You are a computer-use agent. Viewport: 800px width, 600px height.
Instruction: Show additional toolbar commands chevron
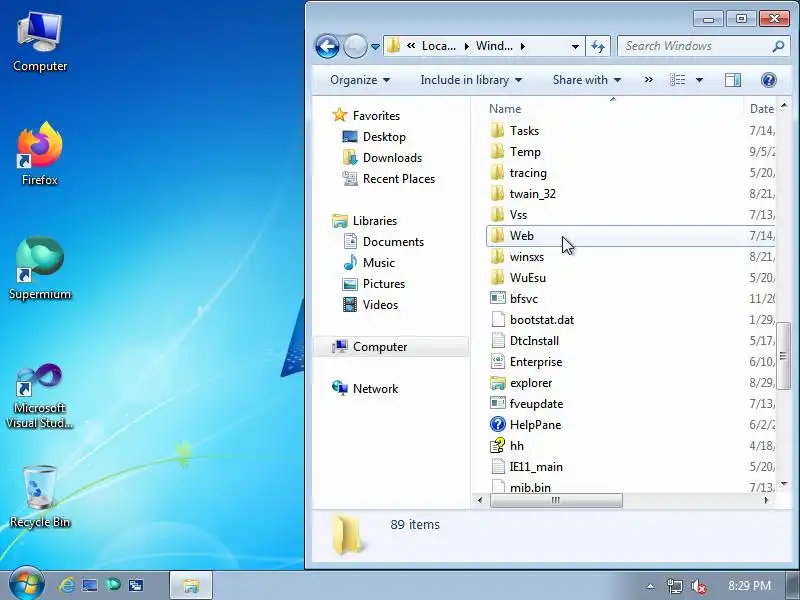(x=648, y=80)
